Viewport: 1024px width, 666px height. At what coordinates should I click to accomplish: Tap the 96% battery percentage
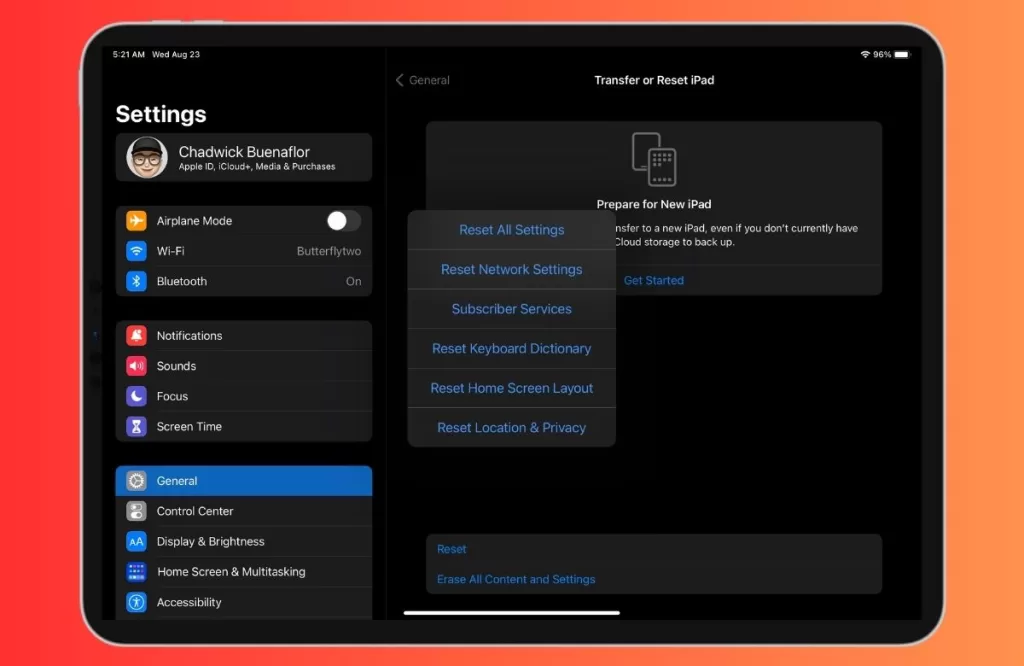click(x=882, y=54)
